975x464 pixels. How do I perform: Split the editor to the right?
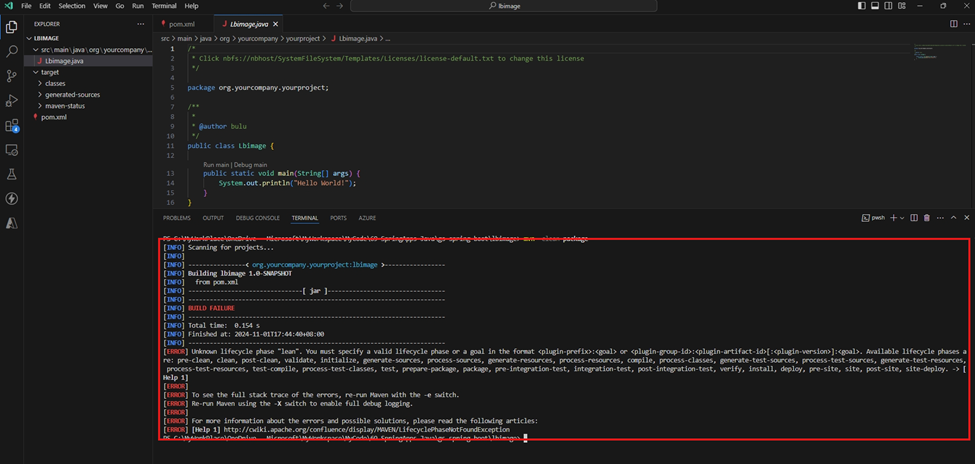coord(953,24)
